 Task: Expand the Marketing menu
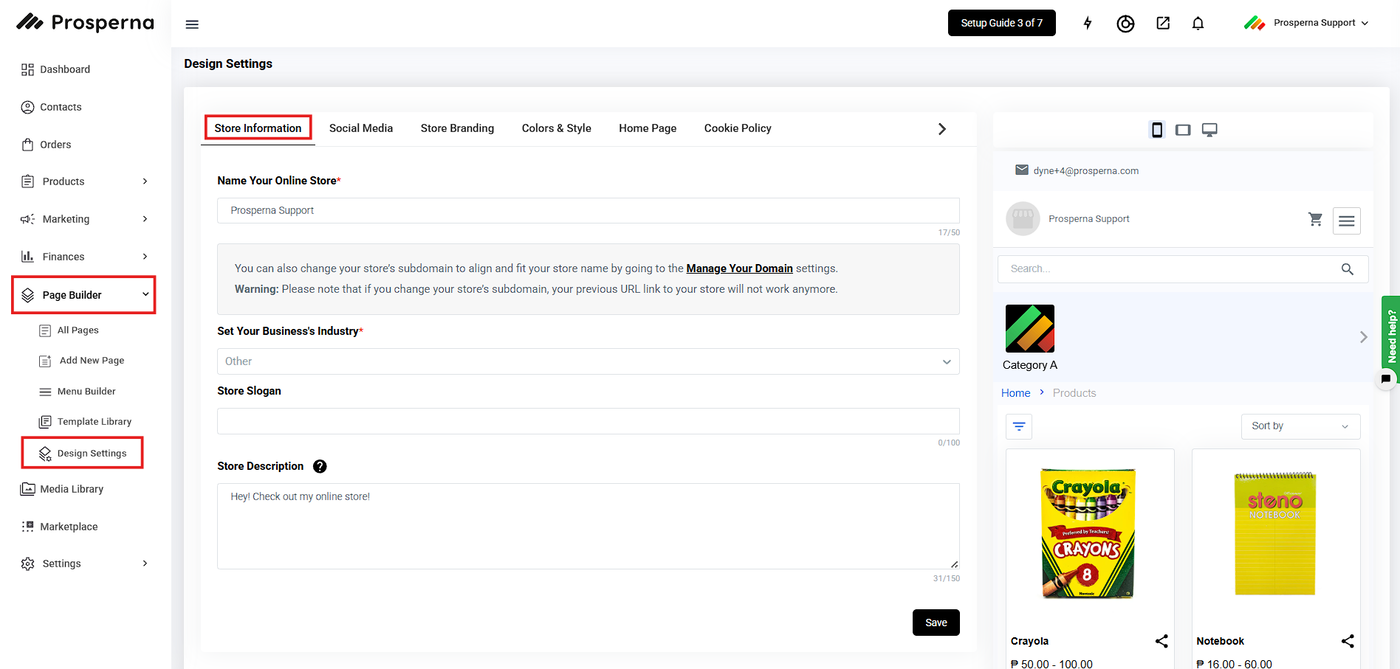[x=85, y=219]
